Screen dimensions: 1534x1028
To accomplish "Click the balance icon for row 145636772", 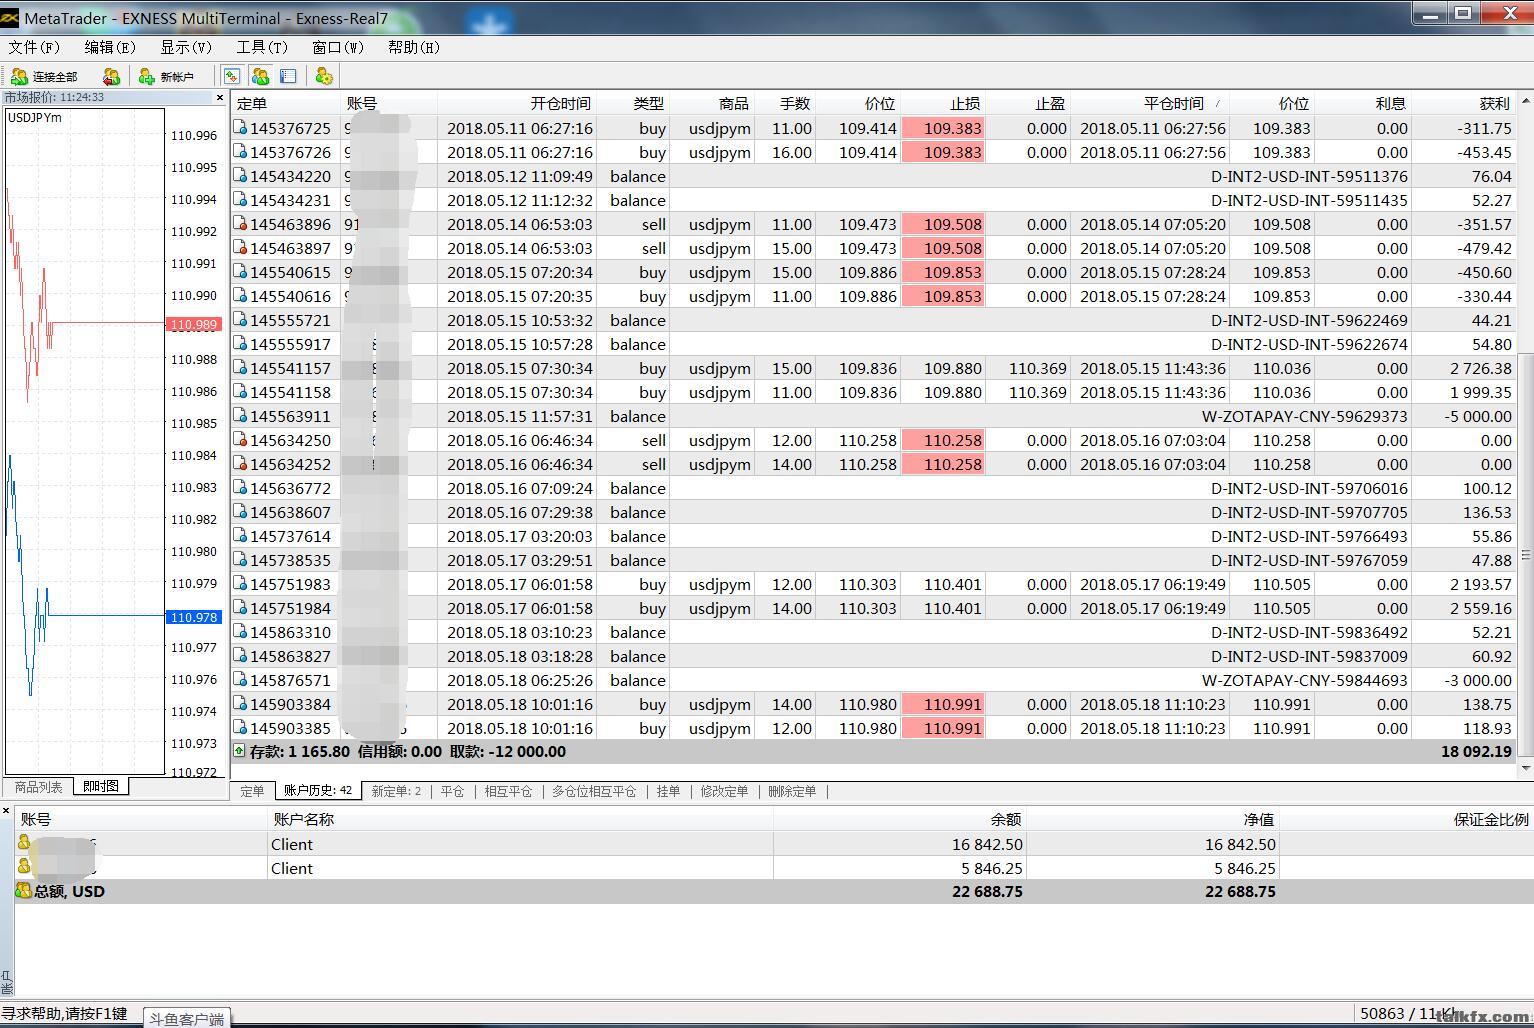I will [240, 488].
